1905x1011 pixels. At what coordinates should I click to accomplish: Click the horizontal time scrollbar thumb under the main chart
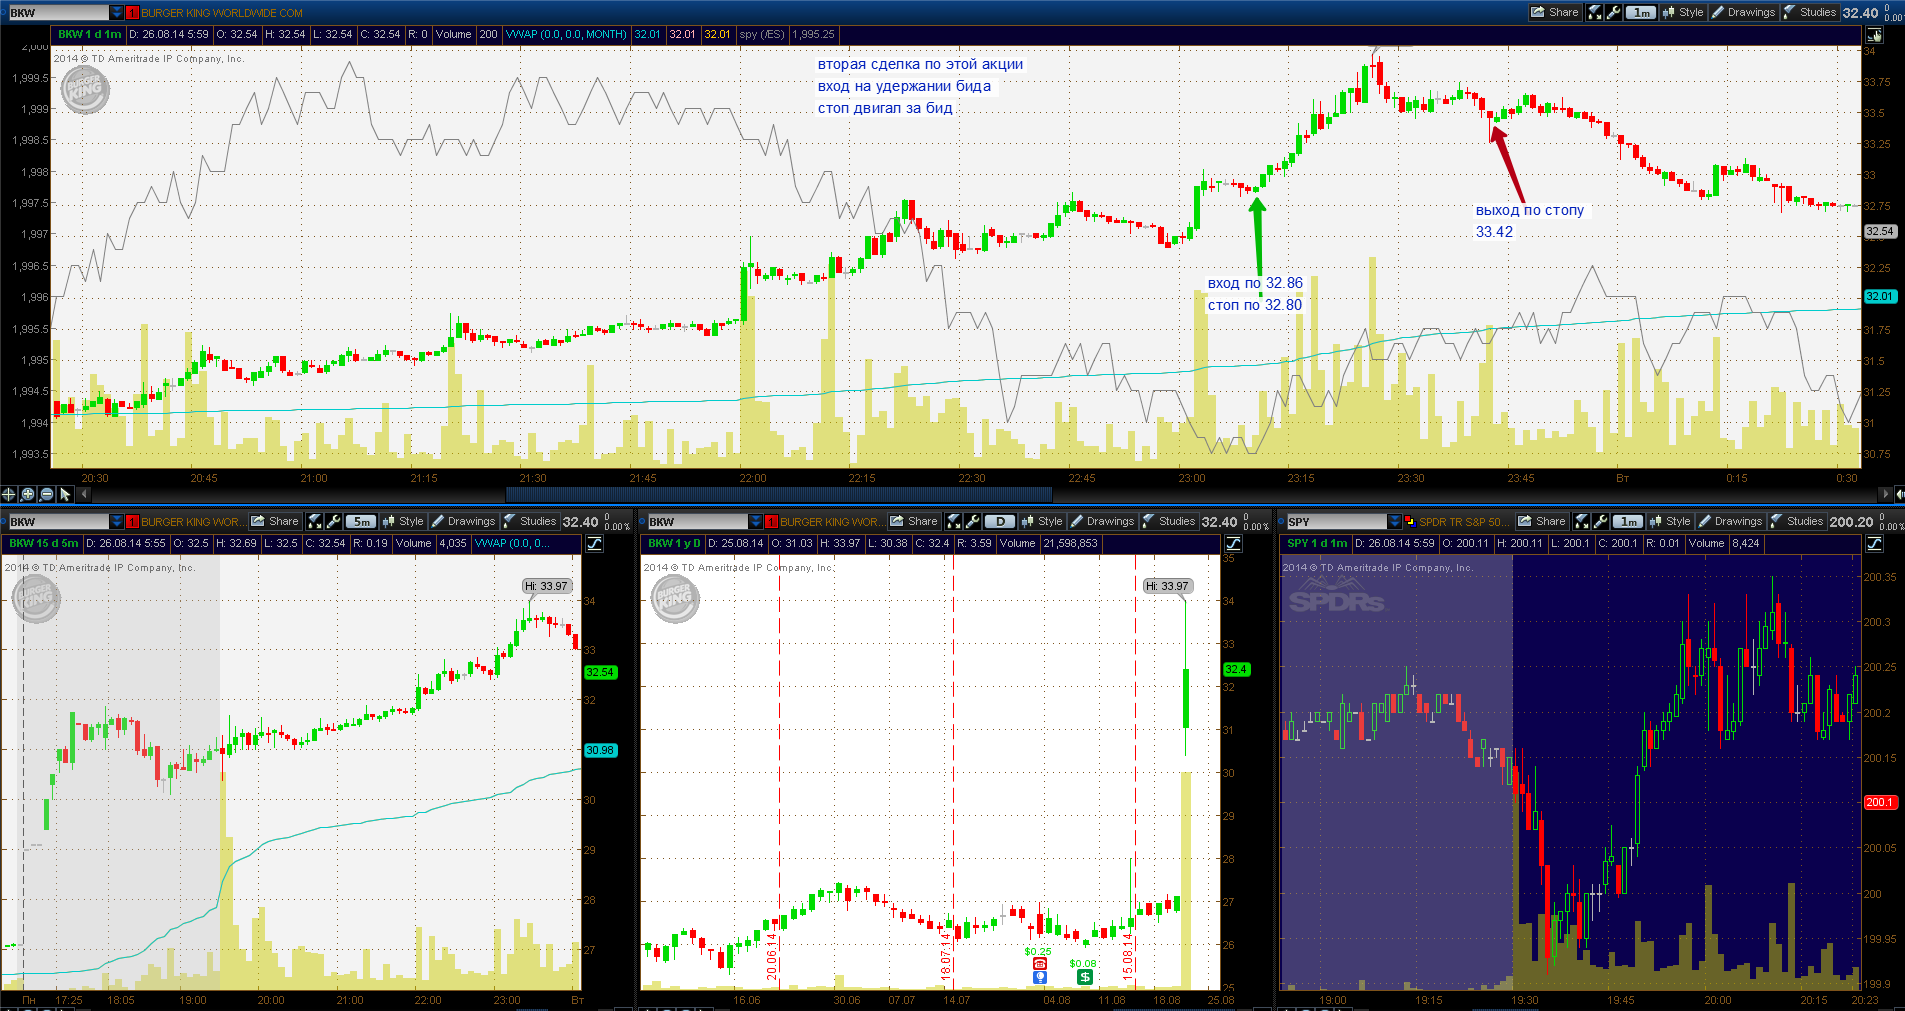[779, 494]
